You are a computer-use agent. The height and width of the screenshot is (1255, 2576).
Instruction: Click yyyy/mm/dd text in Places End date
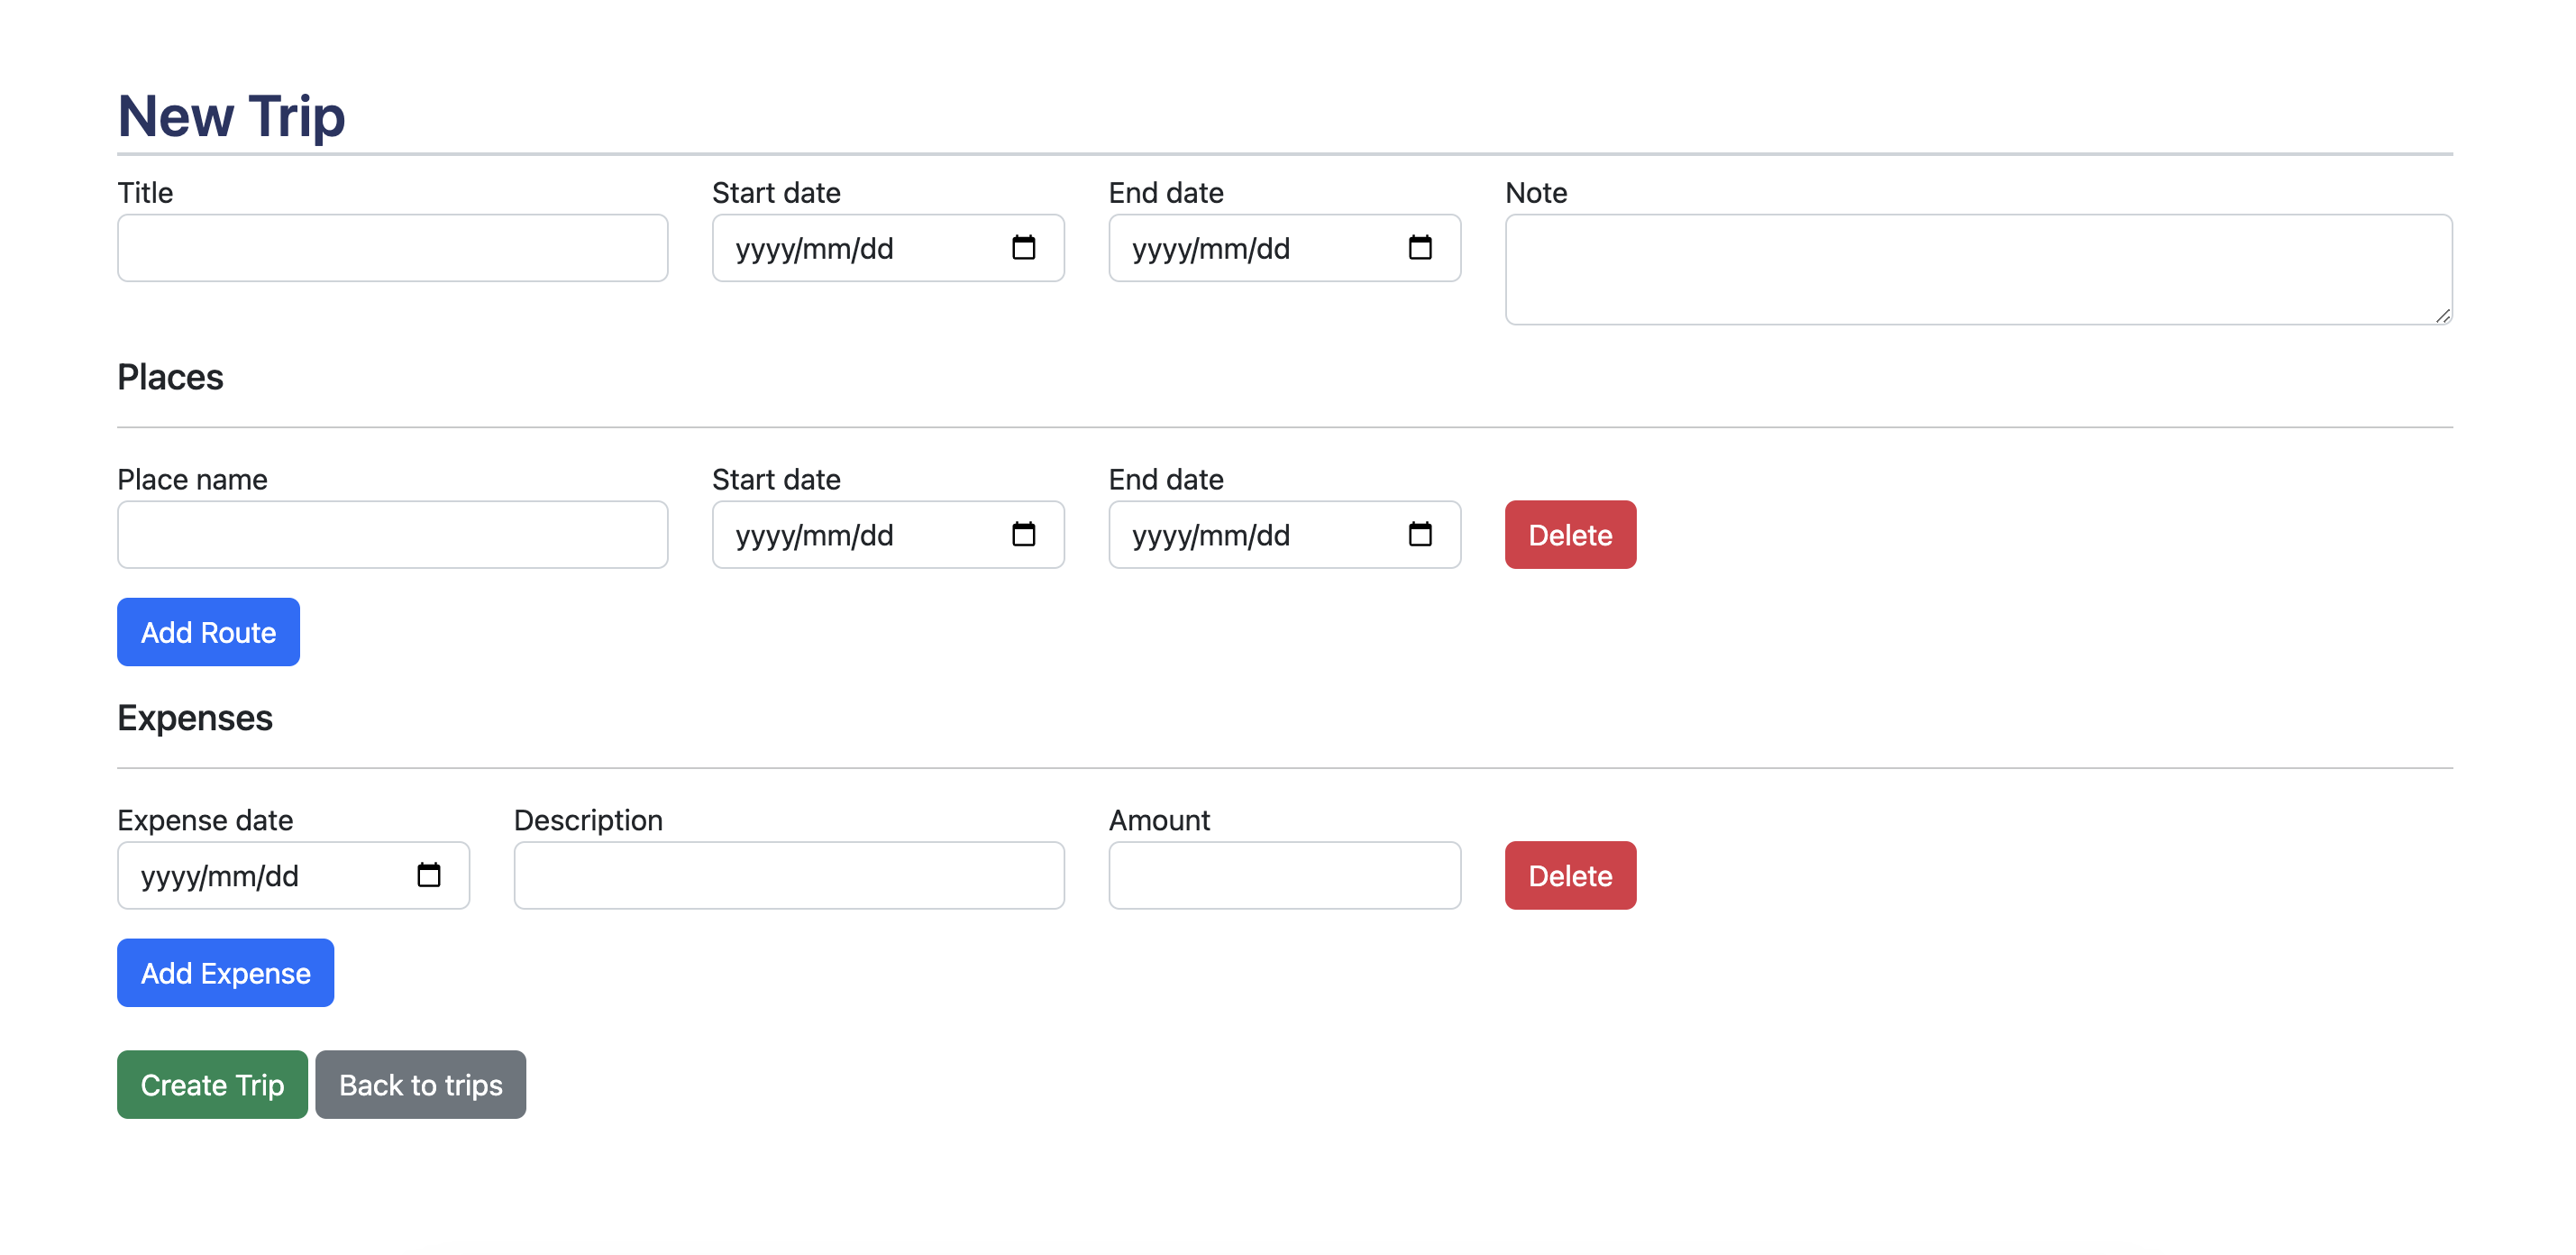[1210, 535]
